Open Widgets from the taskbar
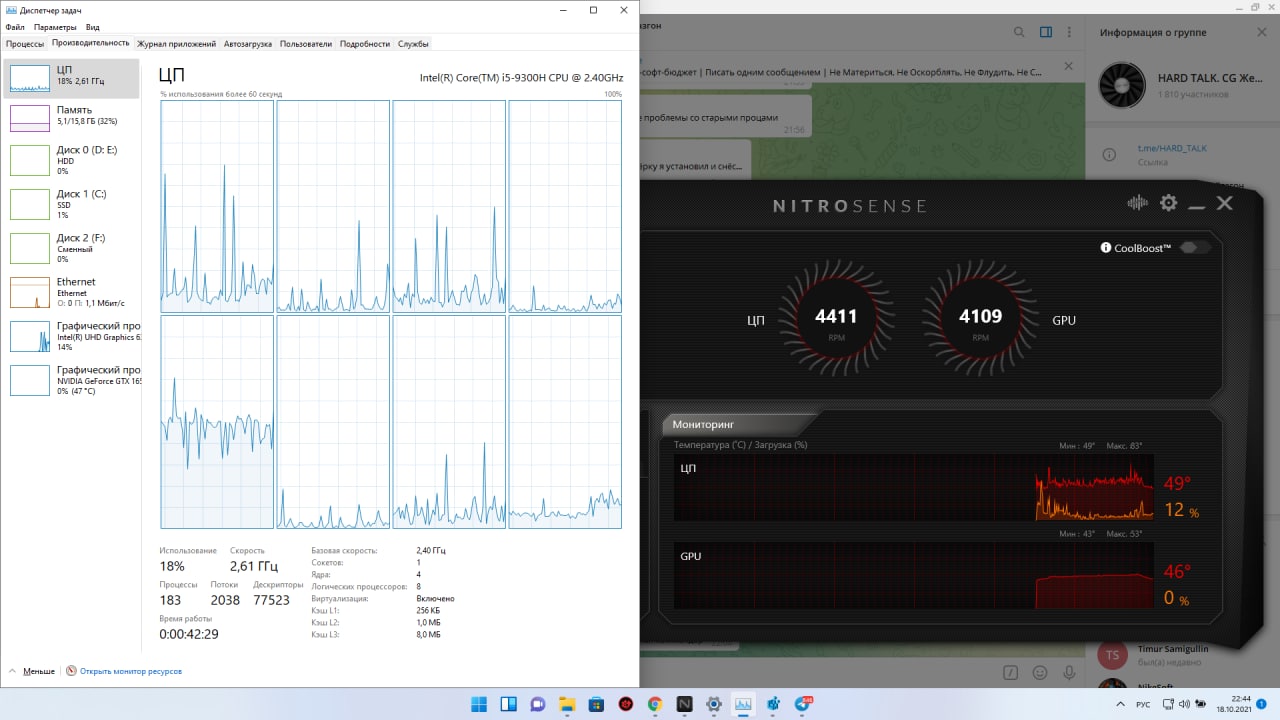Image resolution: width=1280 pixels, height=720 pixels. coord(508,704)
